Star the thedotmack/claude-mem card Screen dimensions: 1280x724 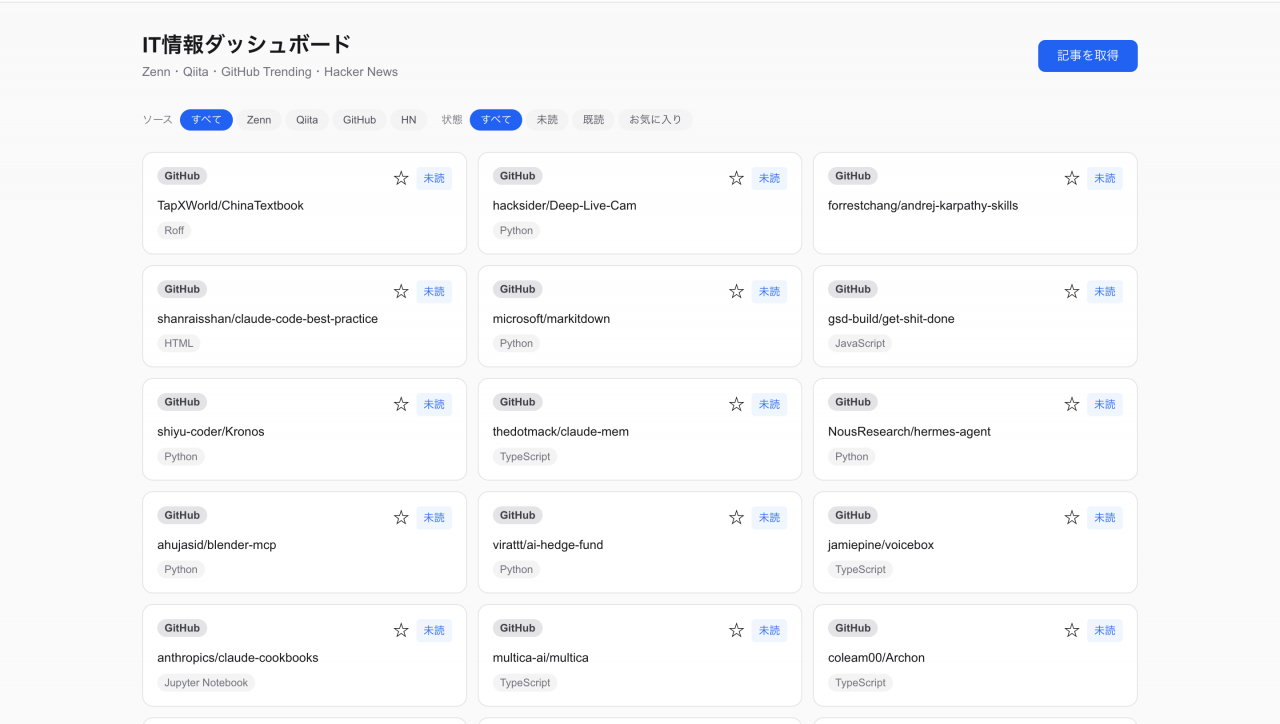point(736,404)
